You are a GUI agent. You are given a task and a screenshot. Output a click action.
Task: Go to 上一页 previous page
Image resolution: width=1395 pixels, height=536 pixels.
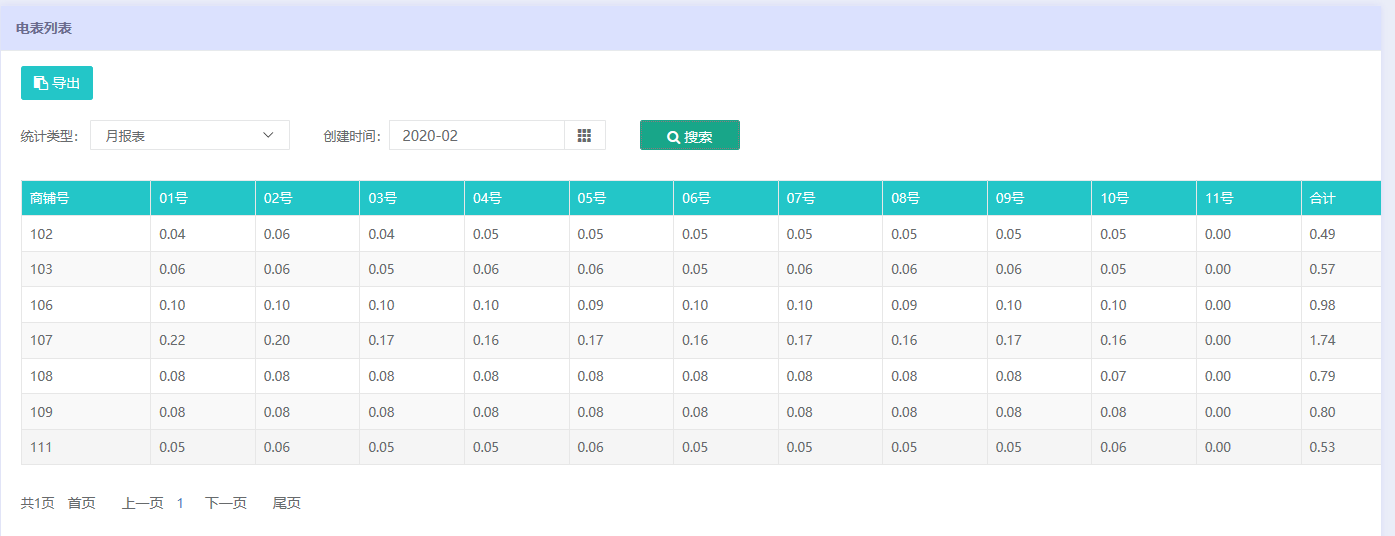[x=142, y=503]
